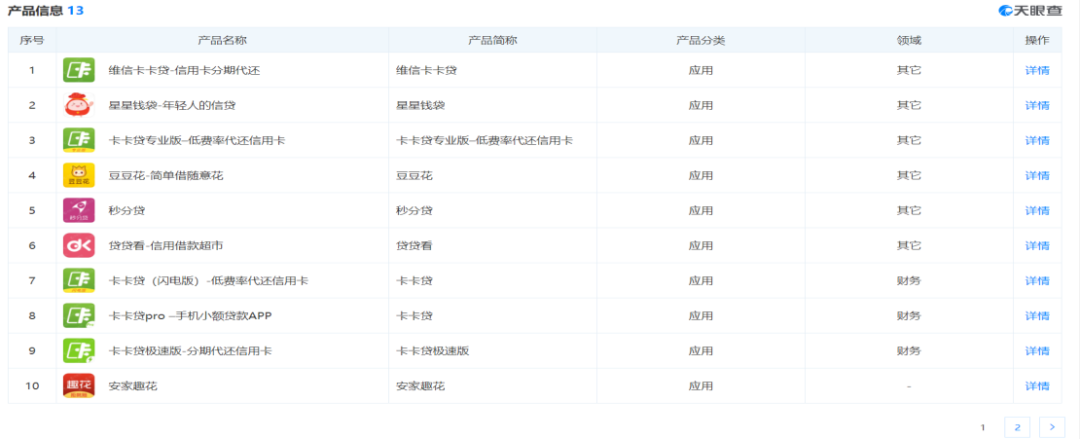
Task: Click the 产品信息 13 section title
Action: tap(46, 10)
